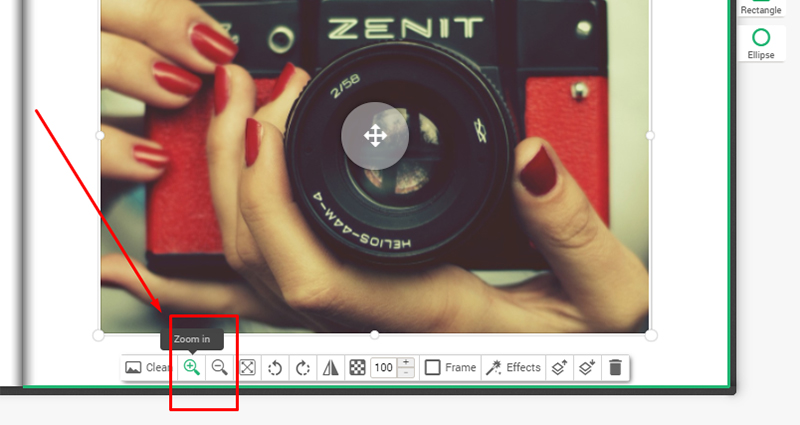The height and width of the screenshot is (425, 800).
Task: Rotate image counterclockwise
Action: (x=275, y=367)
